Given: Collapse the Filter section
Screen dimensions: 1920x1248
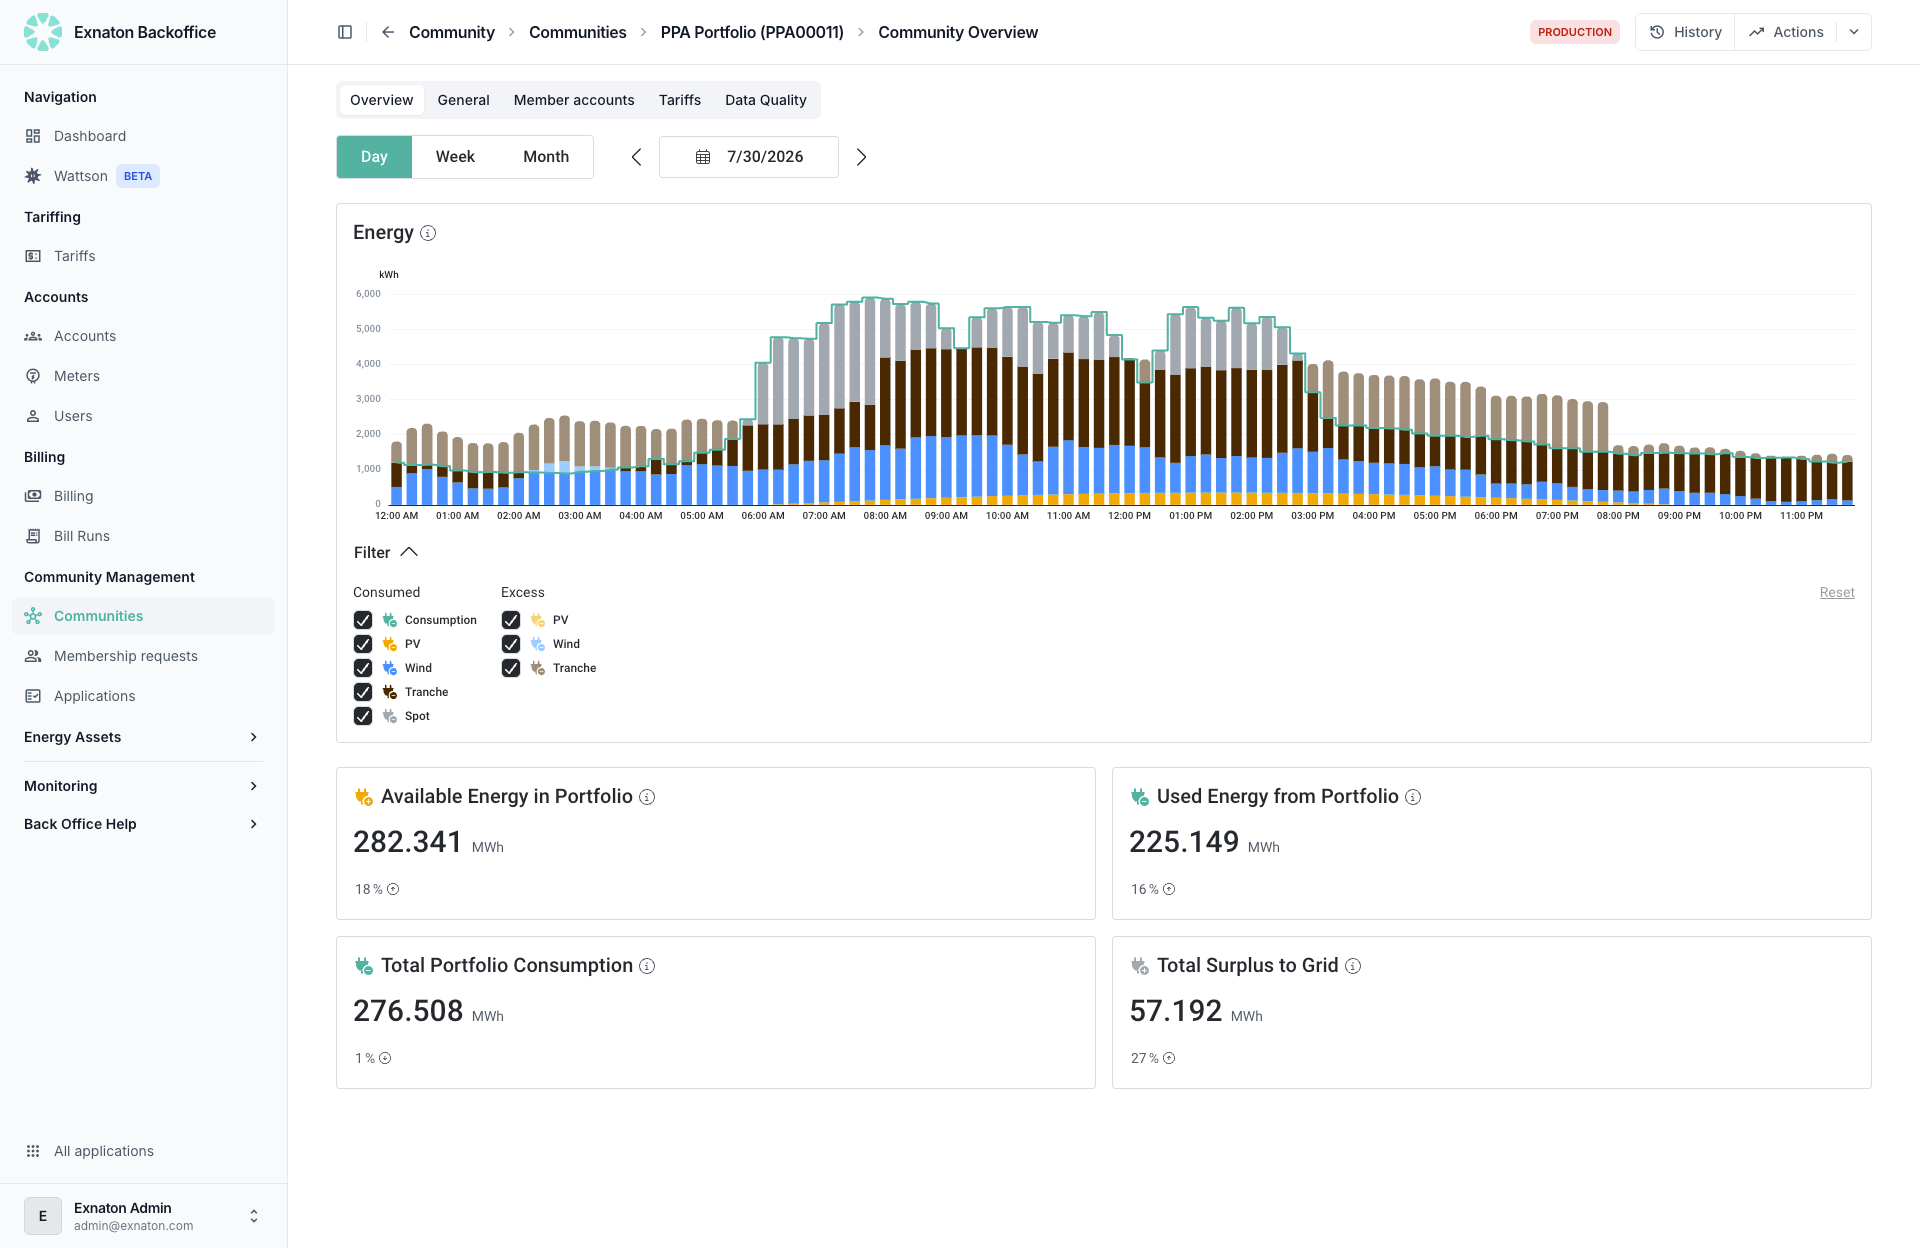Looking at the screenshot, I should 386,553.
